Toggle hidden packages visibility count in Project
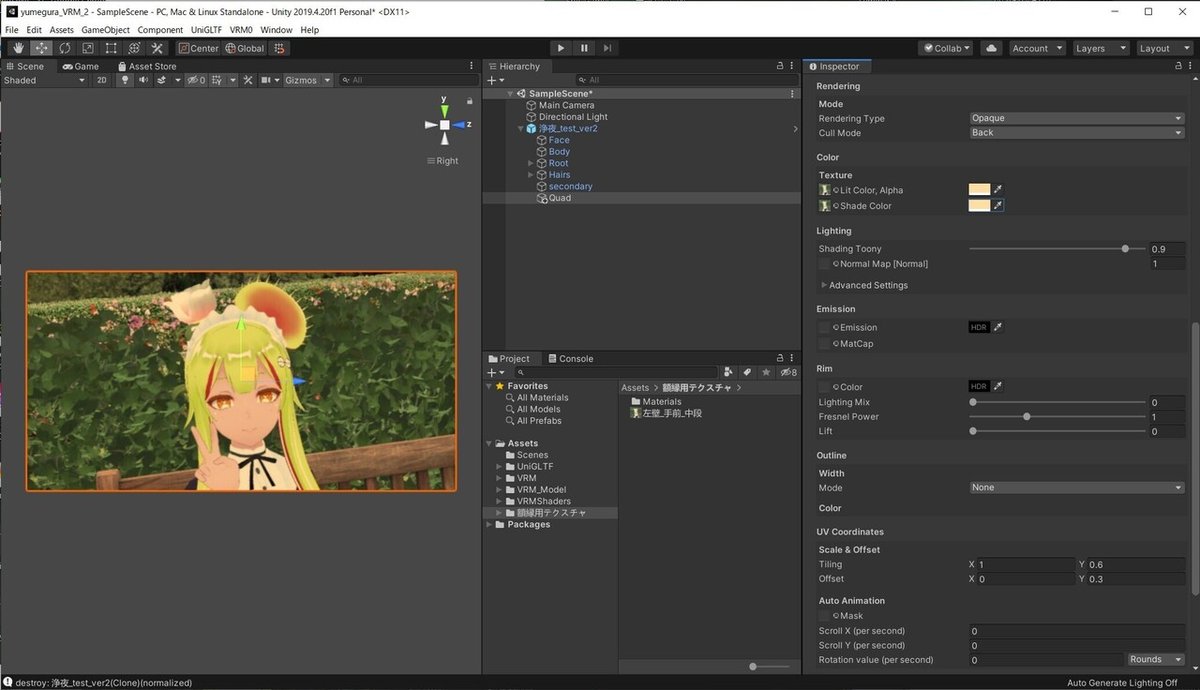Viewport: 1200px width, 690px height. (x=789, y=372)
